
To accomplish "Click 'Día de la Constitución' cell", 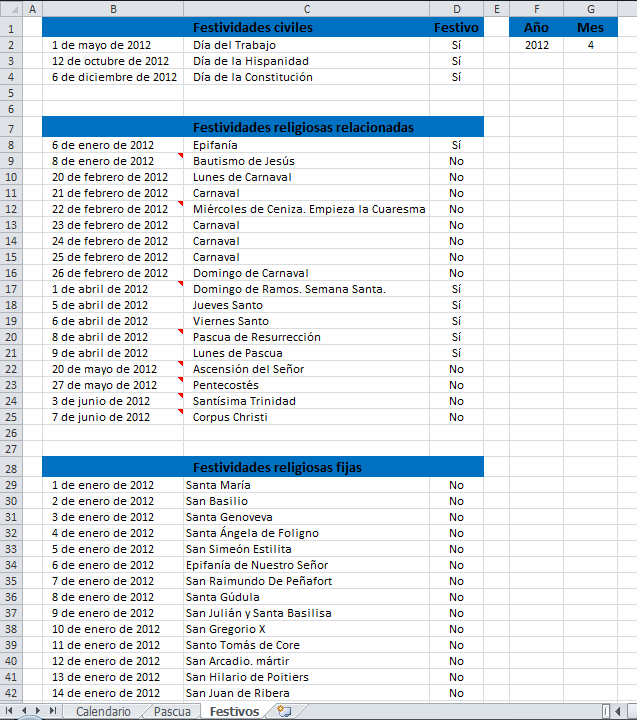I will pos(307,77).
